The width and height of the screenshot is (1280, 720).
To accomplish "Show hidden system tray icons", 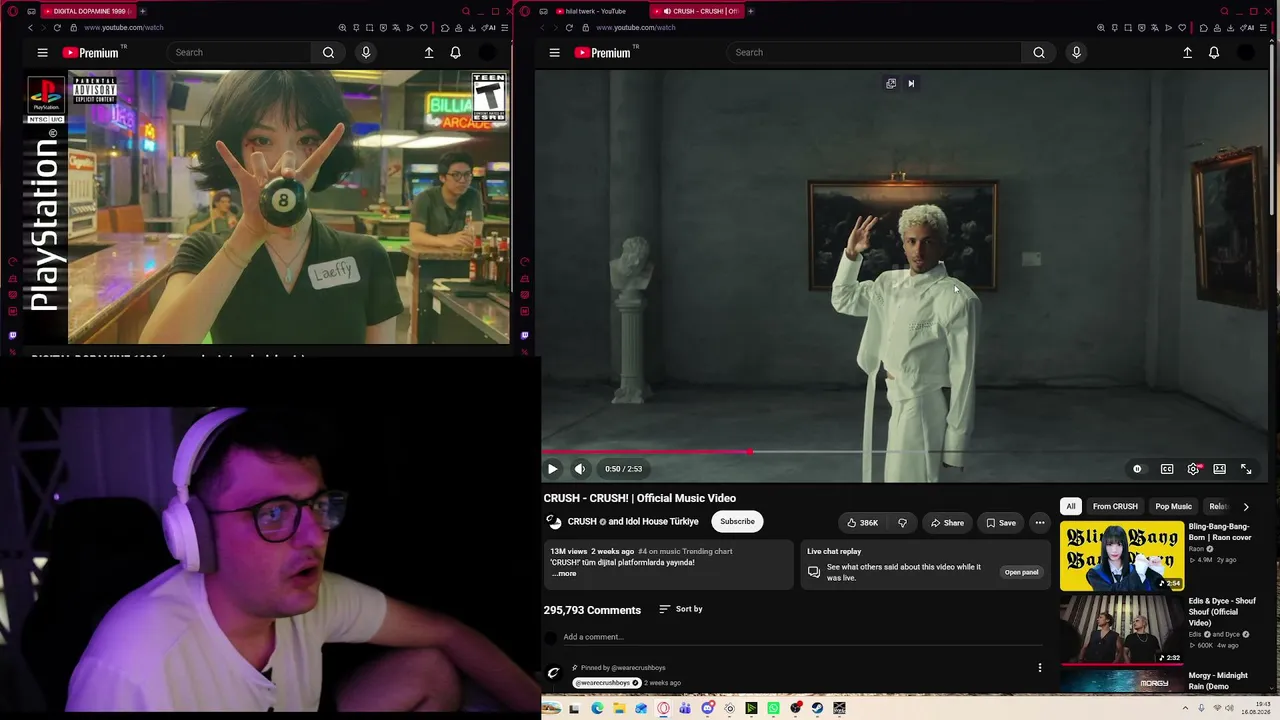I will [x=1187, y=708].
